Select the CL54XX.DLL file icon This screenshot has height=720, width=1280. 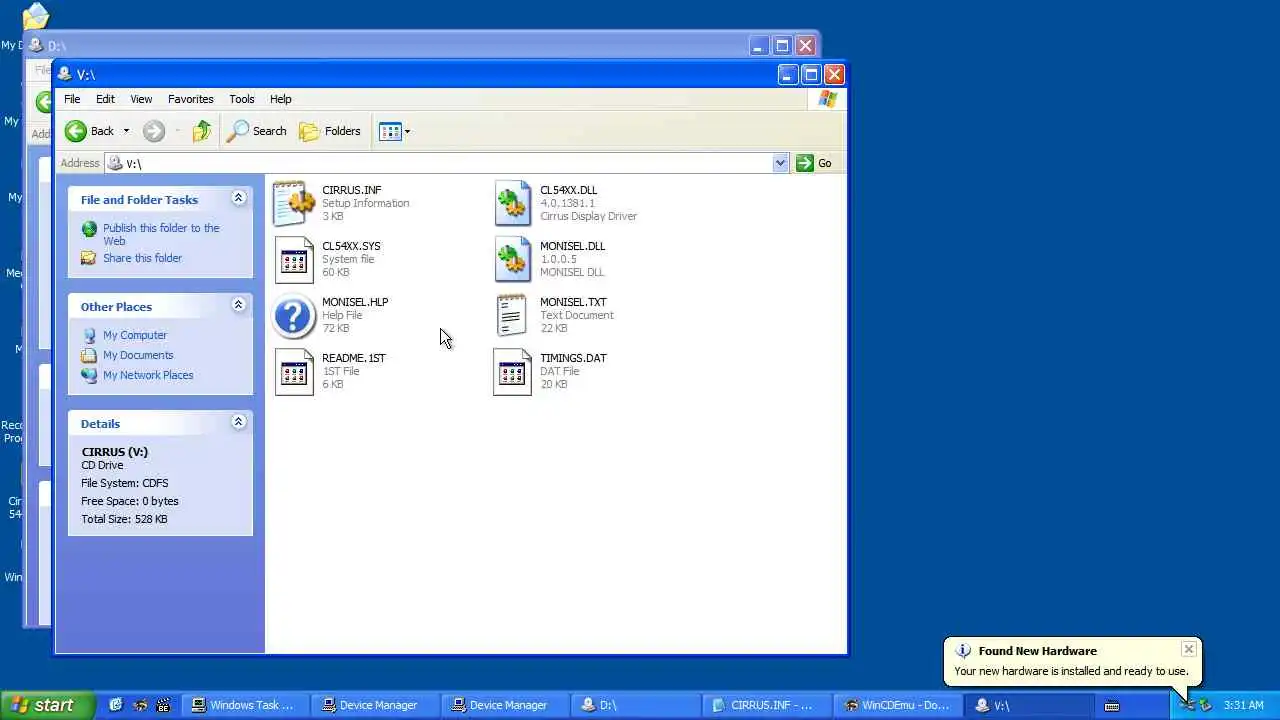512,203
